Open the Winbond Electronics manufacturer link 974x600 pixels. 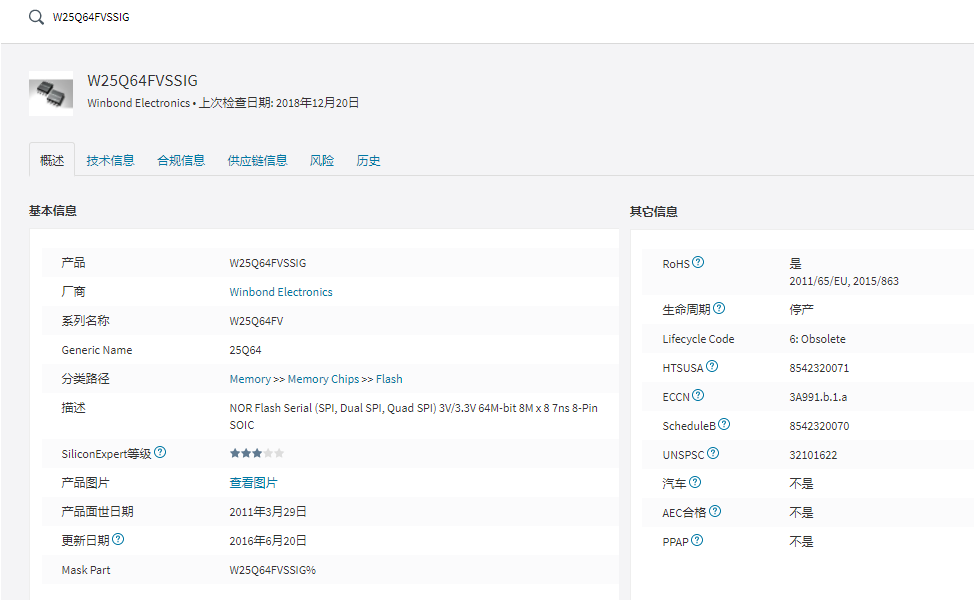pos(281,292)
